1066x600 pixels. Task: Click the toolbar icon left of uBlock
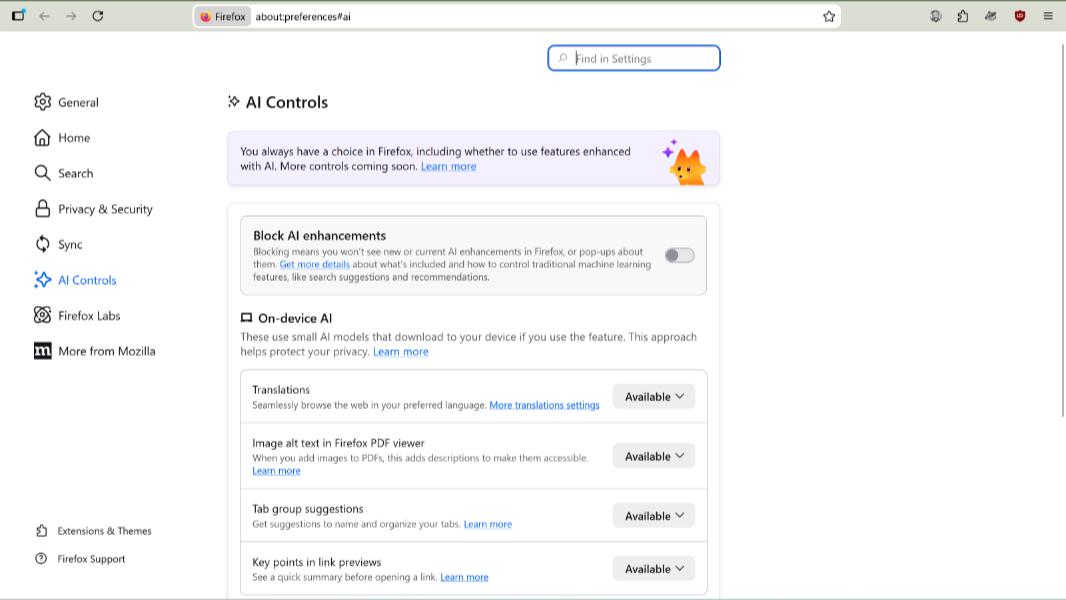[991, 16]
